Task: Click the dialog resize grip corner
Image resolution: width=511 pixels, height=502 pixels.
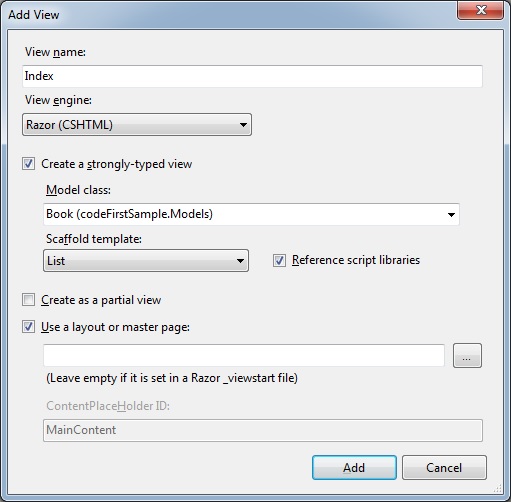Action: click(498, 489)
